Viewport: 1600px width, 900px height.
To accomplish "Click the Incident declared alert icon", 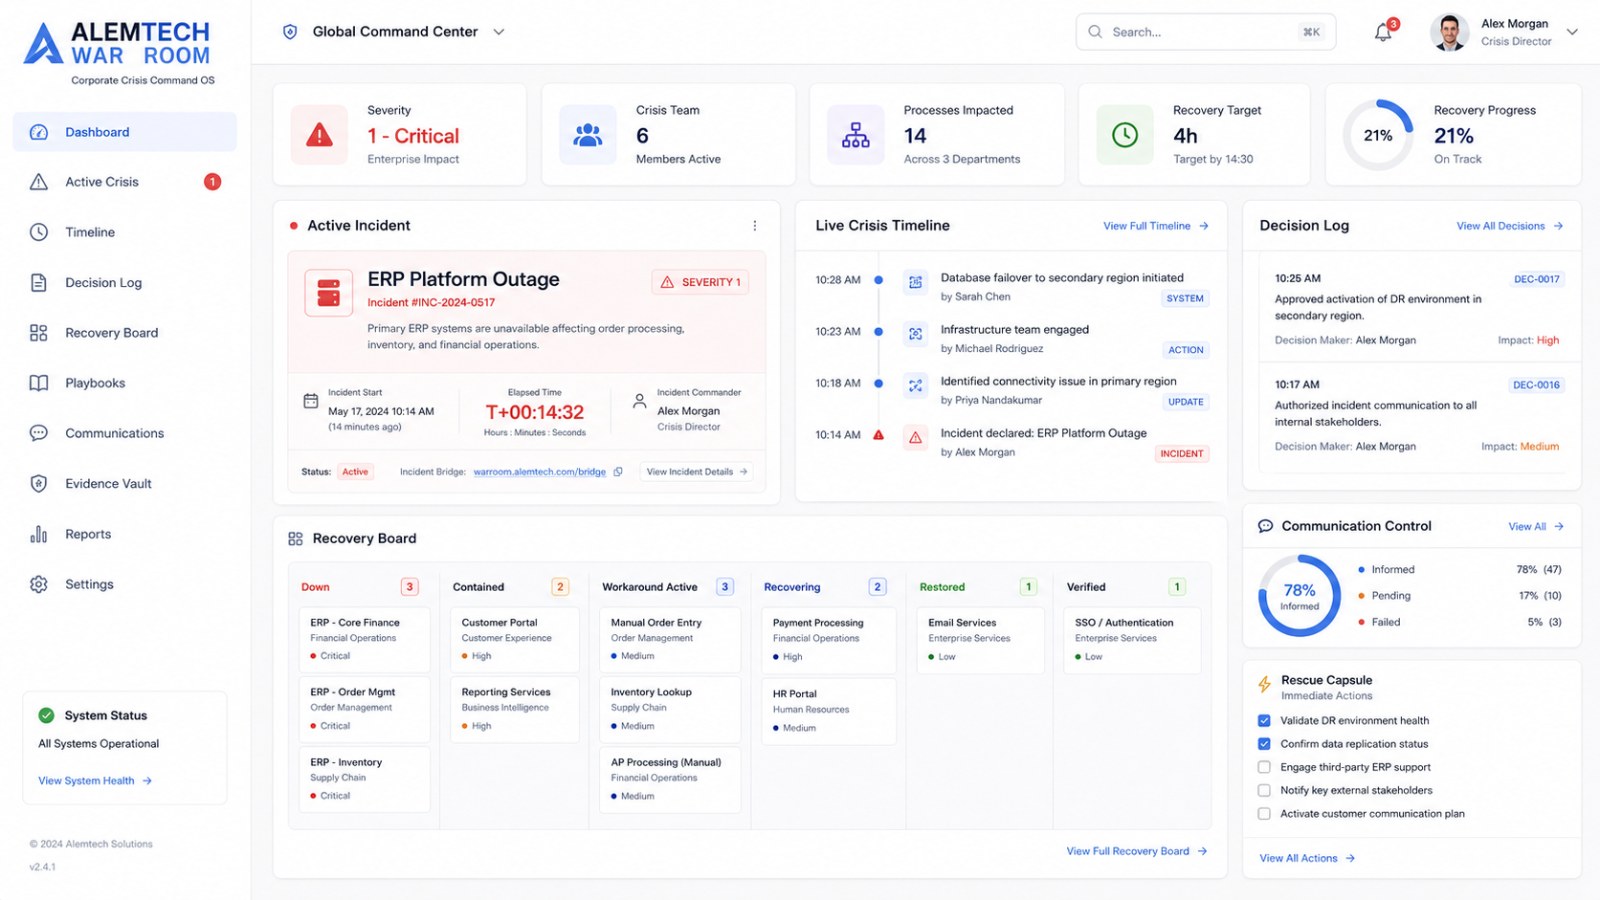I will (915, 438).
